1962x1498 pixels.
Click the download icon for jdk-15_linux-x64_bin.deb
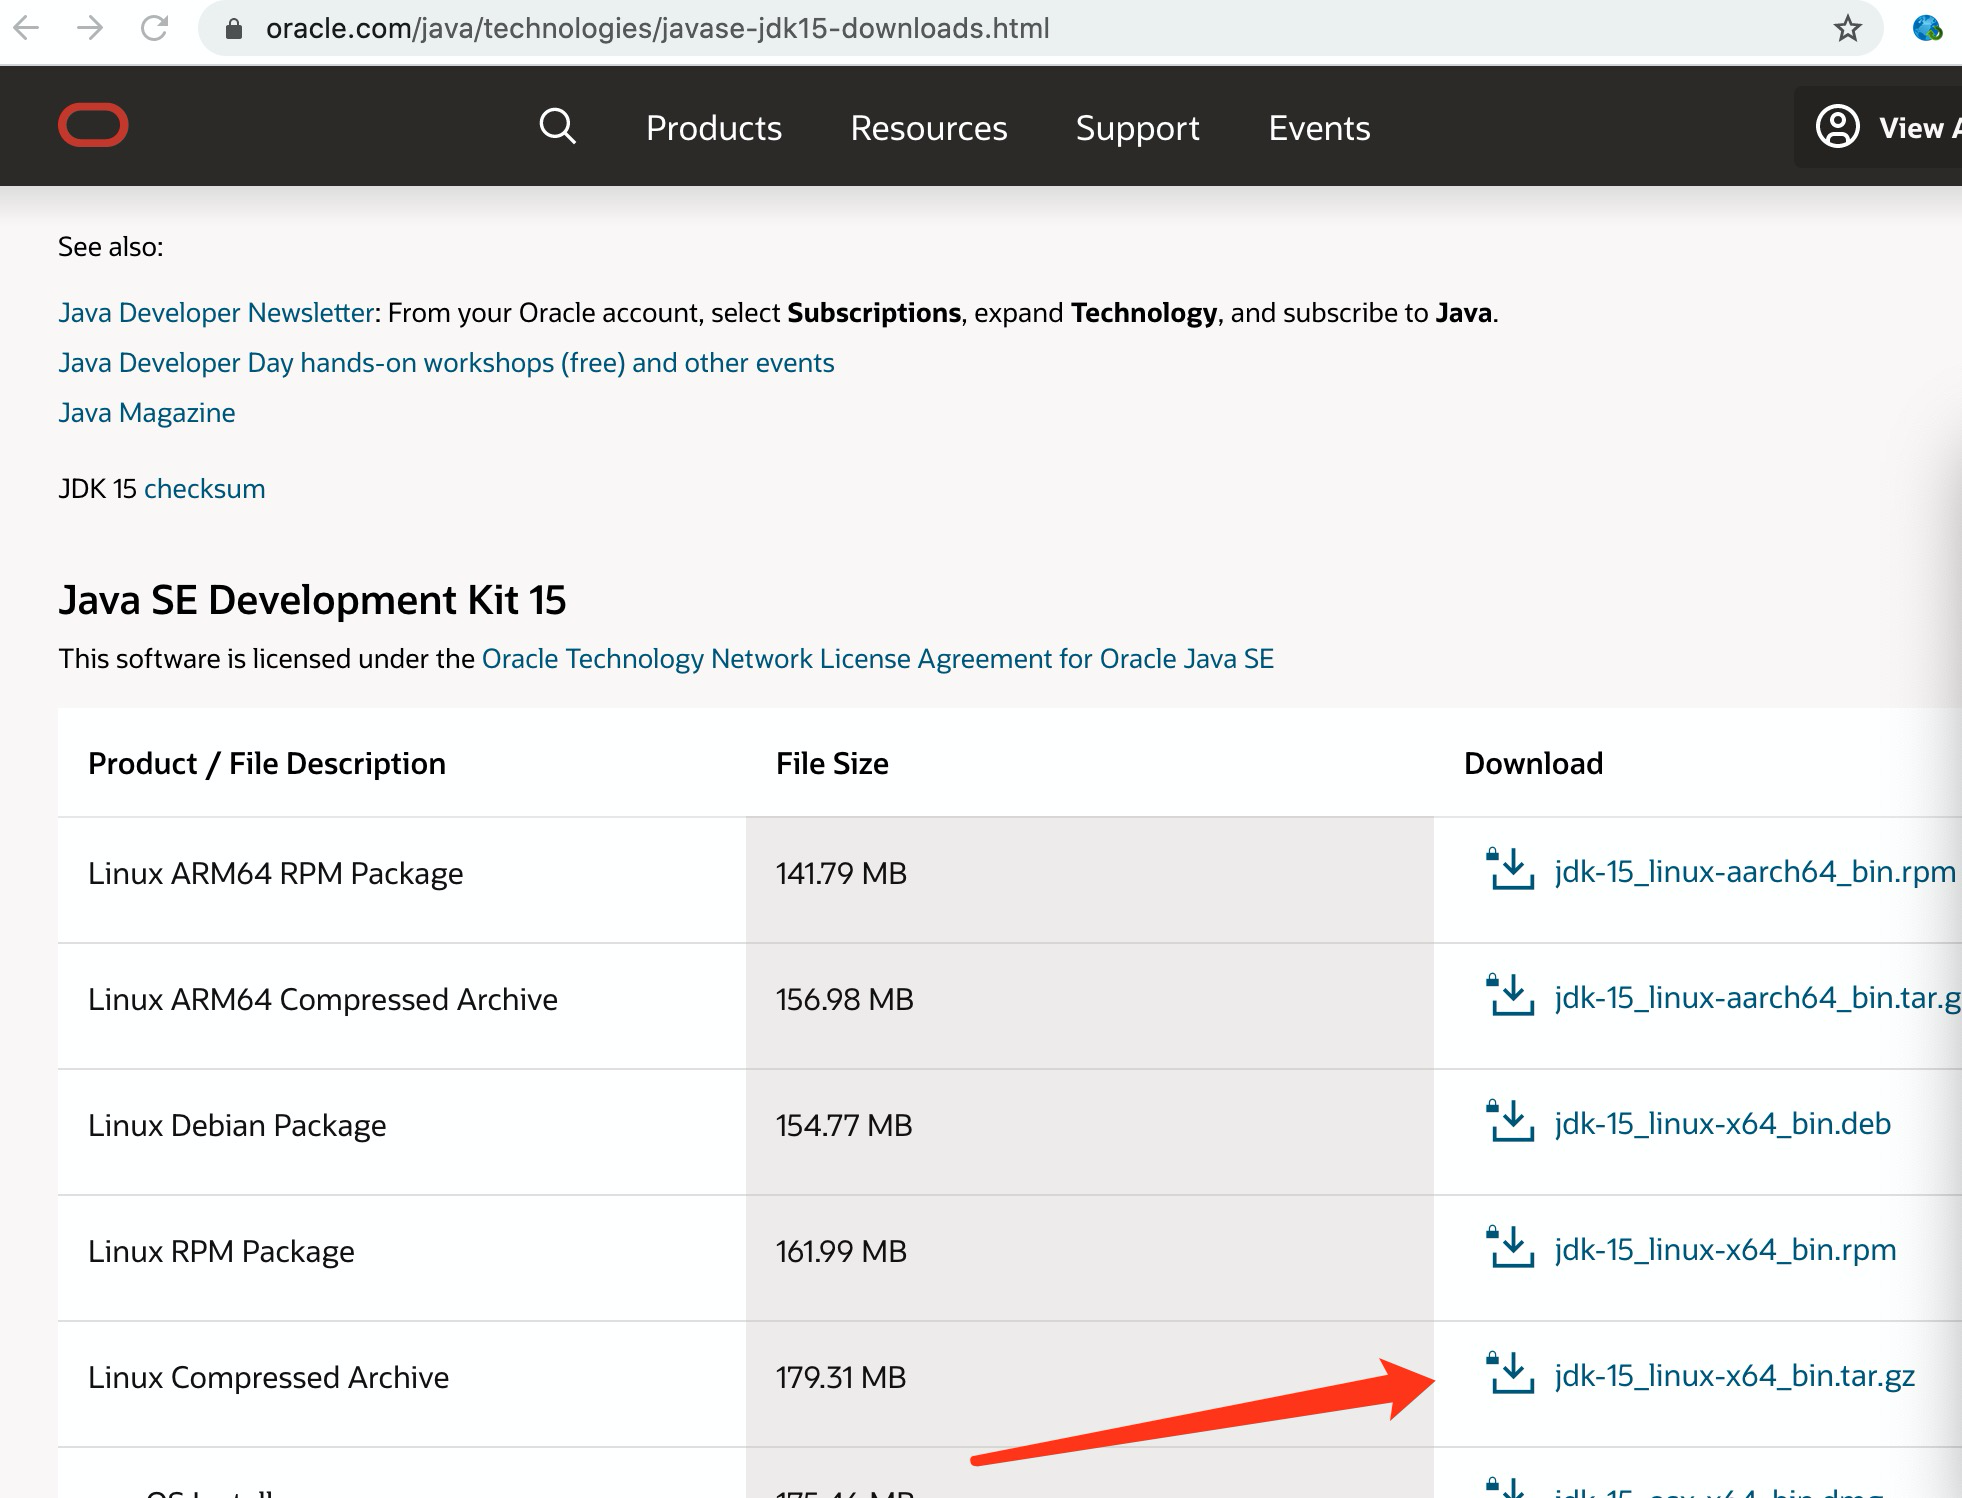1510,1122
